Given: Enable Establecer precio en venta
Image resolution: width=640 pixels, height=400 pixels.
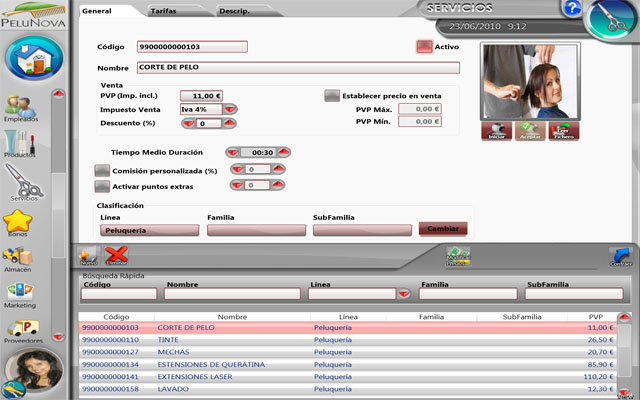Looking at the screenshot, I should 332,96.
